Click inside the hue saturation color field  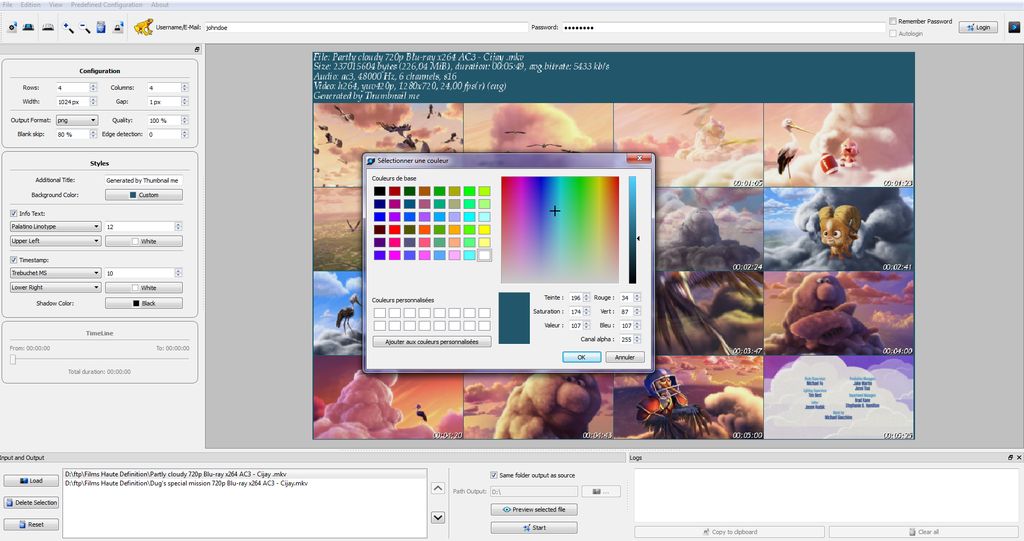pos(560,229)
